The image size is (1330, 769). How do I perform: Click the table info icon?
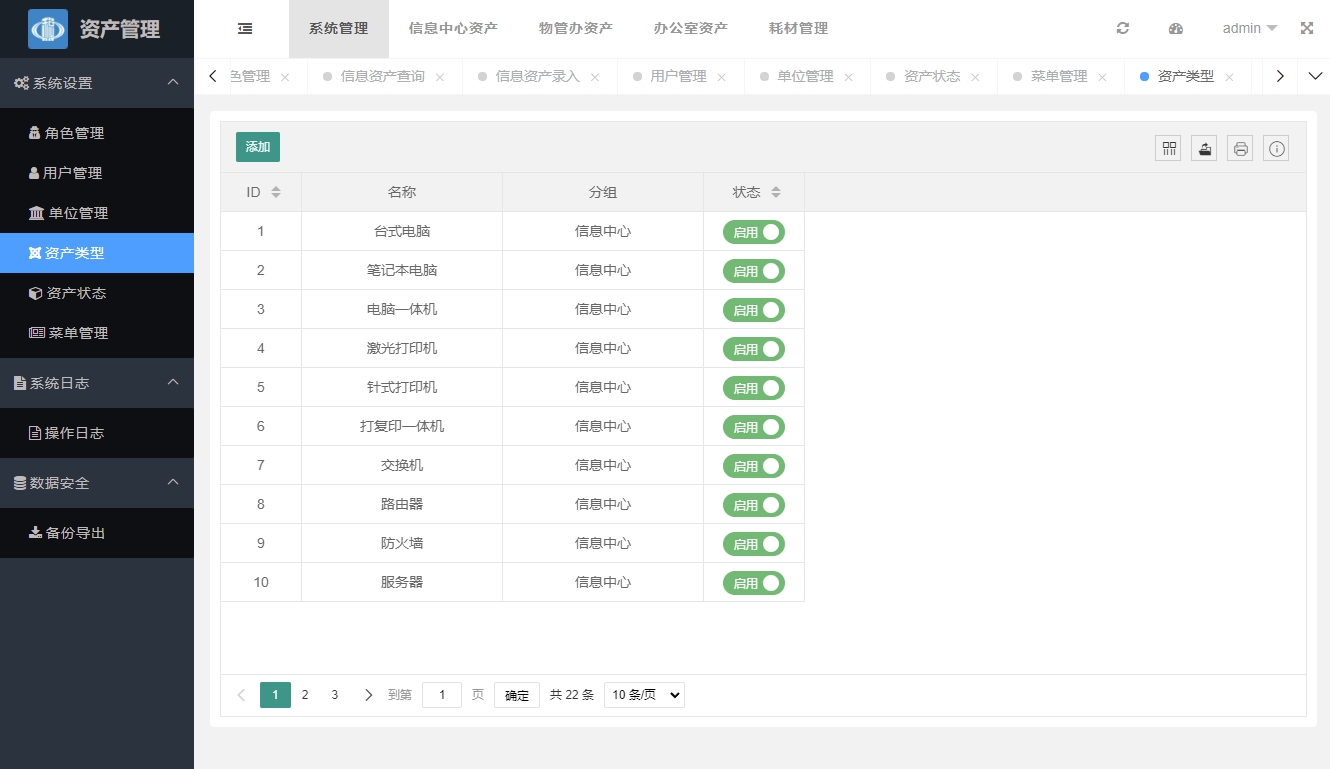[x=1276, y=149]
